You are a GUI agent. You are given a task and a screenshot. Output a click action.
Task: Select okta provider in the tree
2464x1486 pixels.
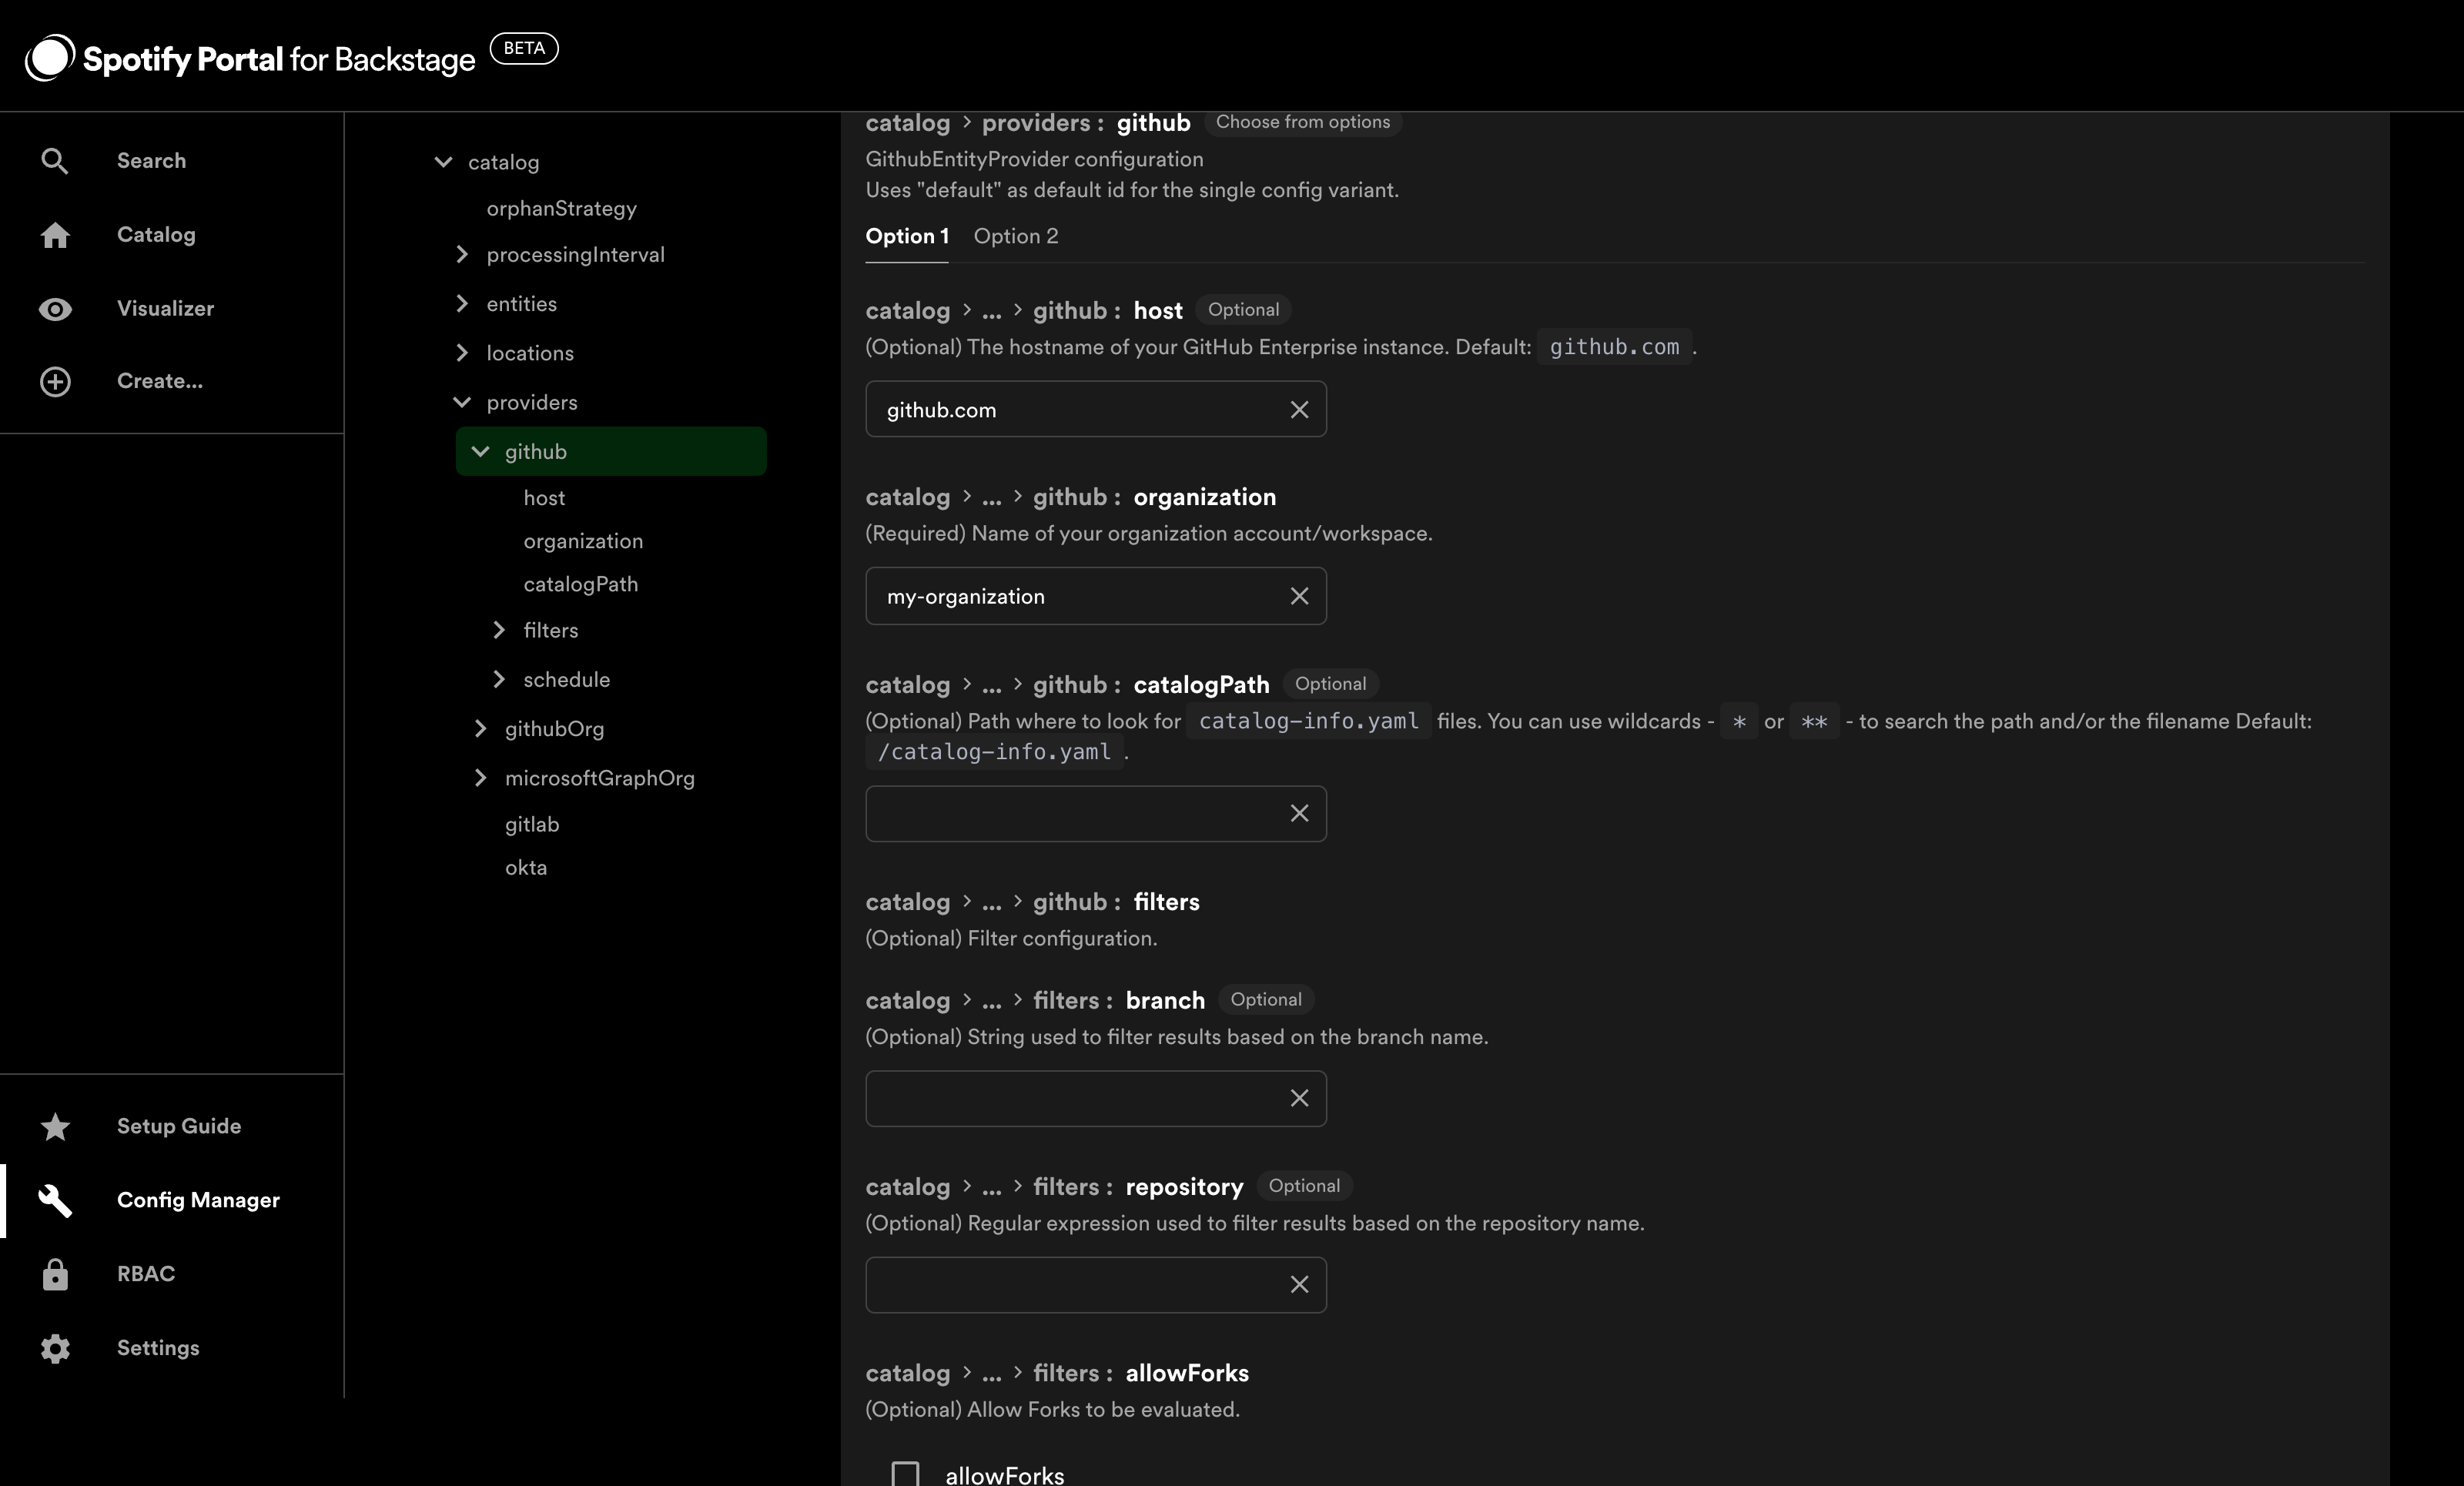(x=526, y=867)
